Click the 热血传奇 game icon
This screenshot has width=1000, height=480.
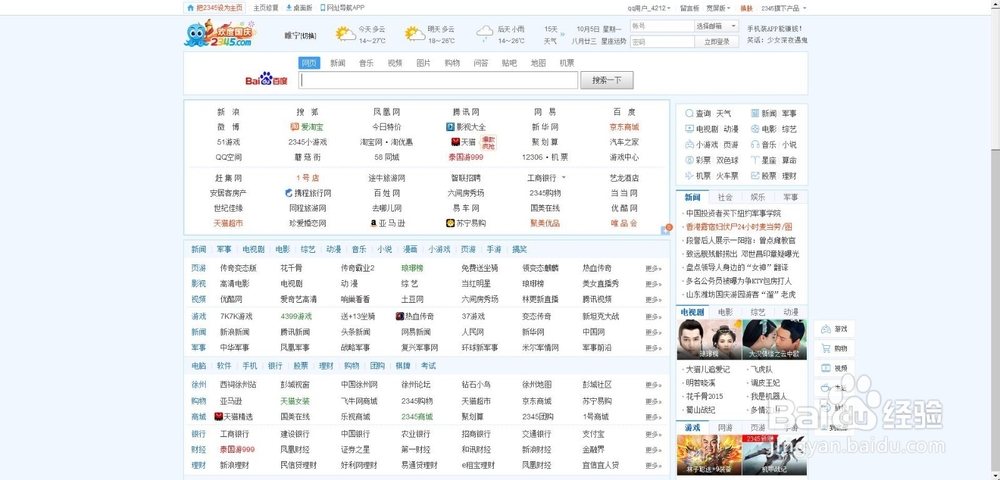click(400, 316)
